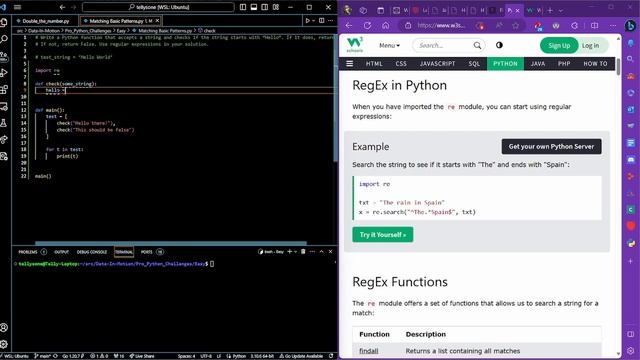Toggle W3Schools dark mode
The image size is (640, 360).
click(499, 45)
